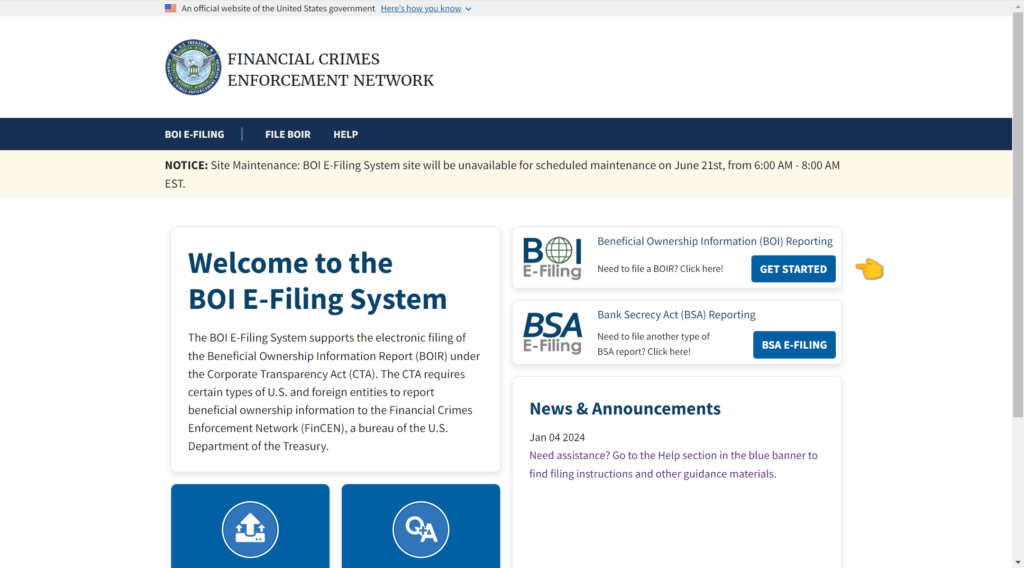This screenshot has height=568, width=1024.
Task: Click the Welcome to the BOI E-Filing System heading
Action: [317, 281]
